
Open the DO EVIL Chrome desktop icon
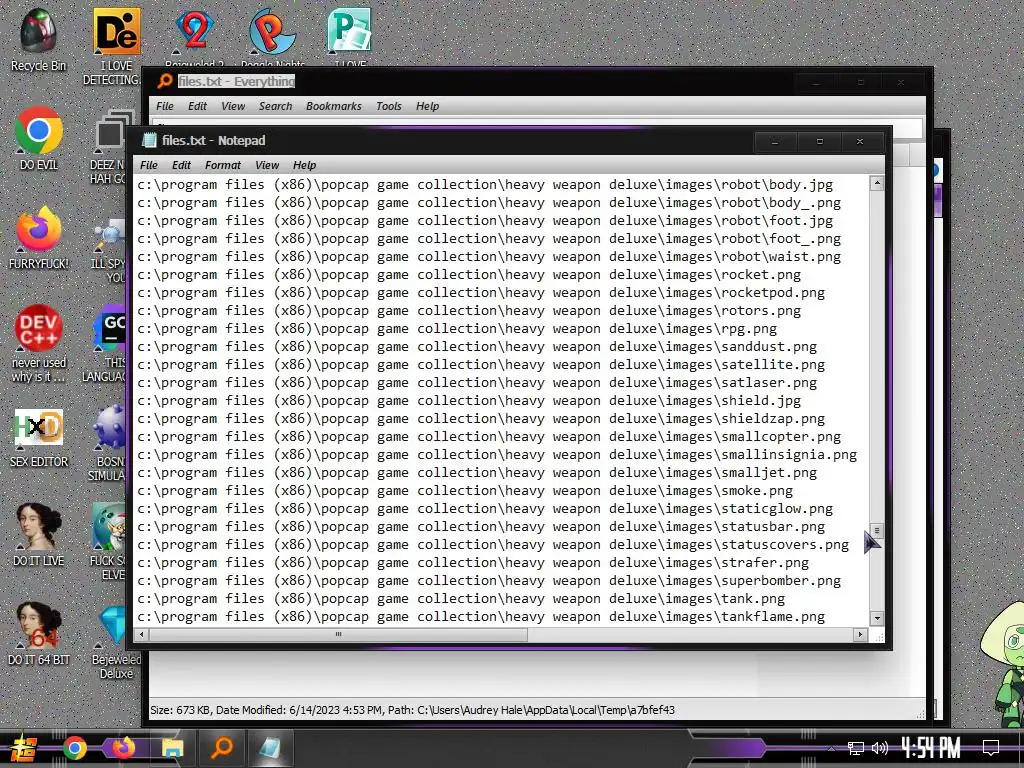(39, 138)
